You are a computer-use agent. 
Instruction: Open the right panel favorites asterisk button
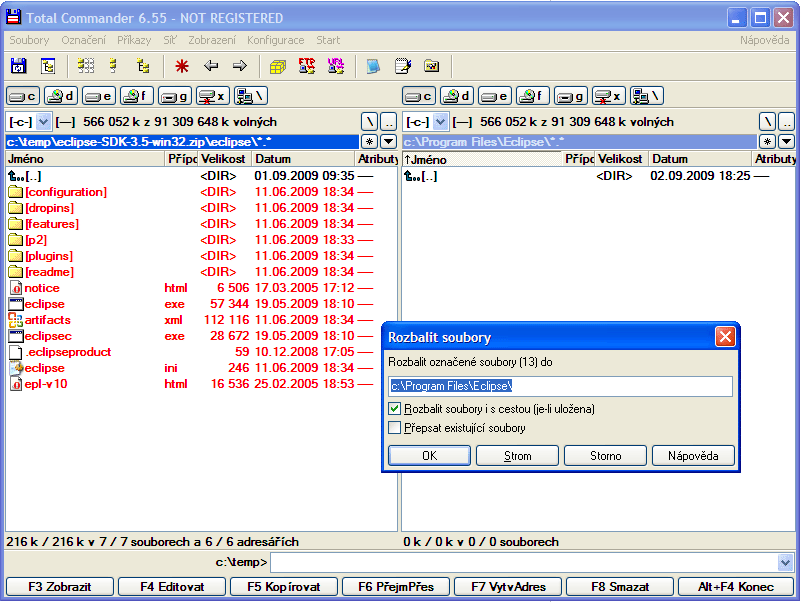[767, 142]
